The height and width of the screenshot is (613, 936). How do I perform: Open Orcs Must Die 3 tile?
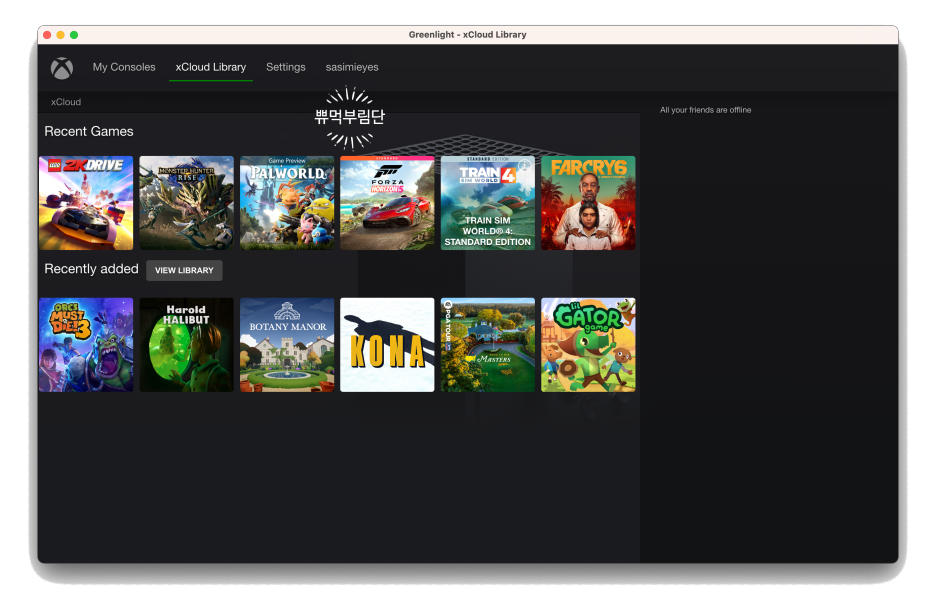click(x=86, y=345)
